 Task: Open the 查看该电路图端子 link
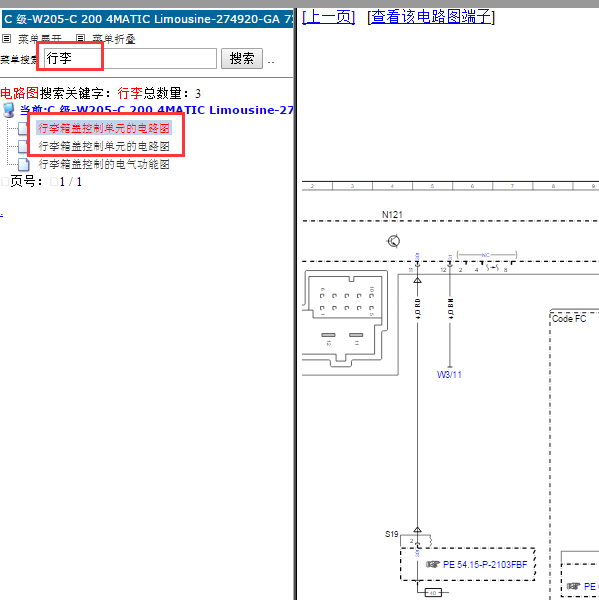[431, 17]
